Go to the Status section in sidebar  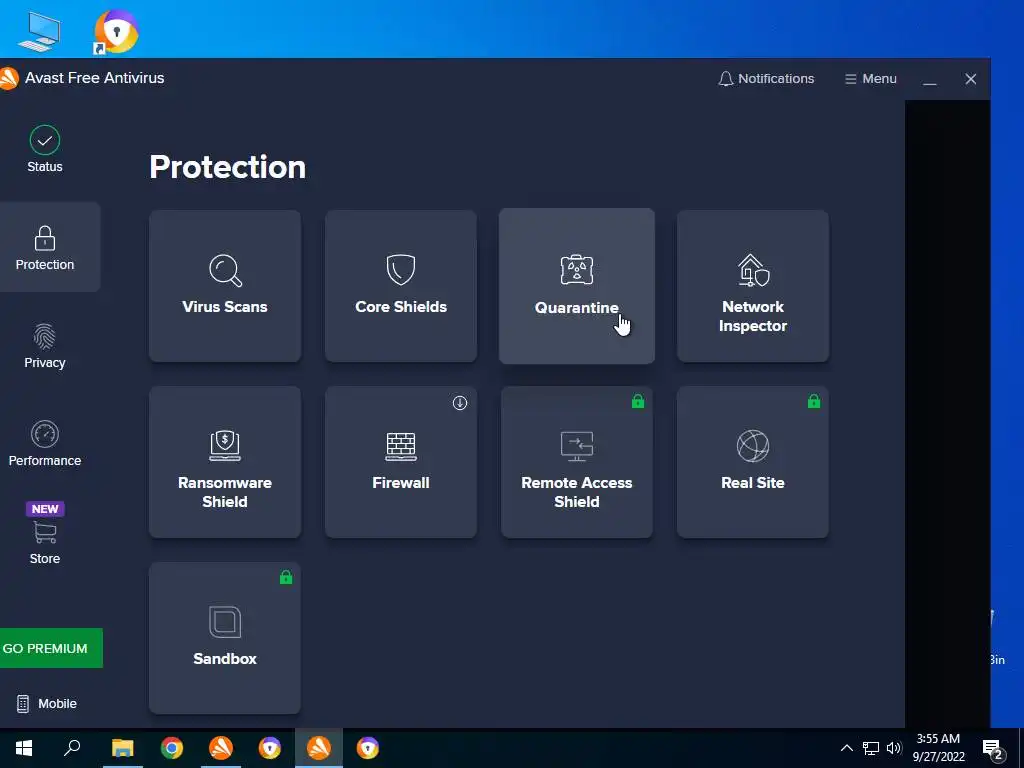pyautogui.click(x=44, y=150)
